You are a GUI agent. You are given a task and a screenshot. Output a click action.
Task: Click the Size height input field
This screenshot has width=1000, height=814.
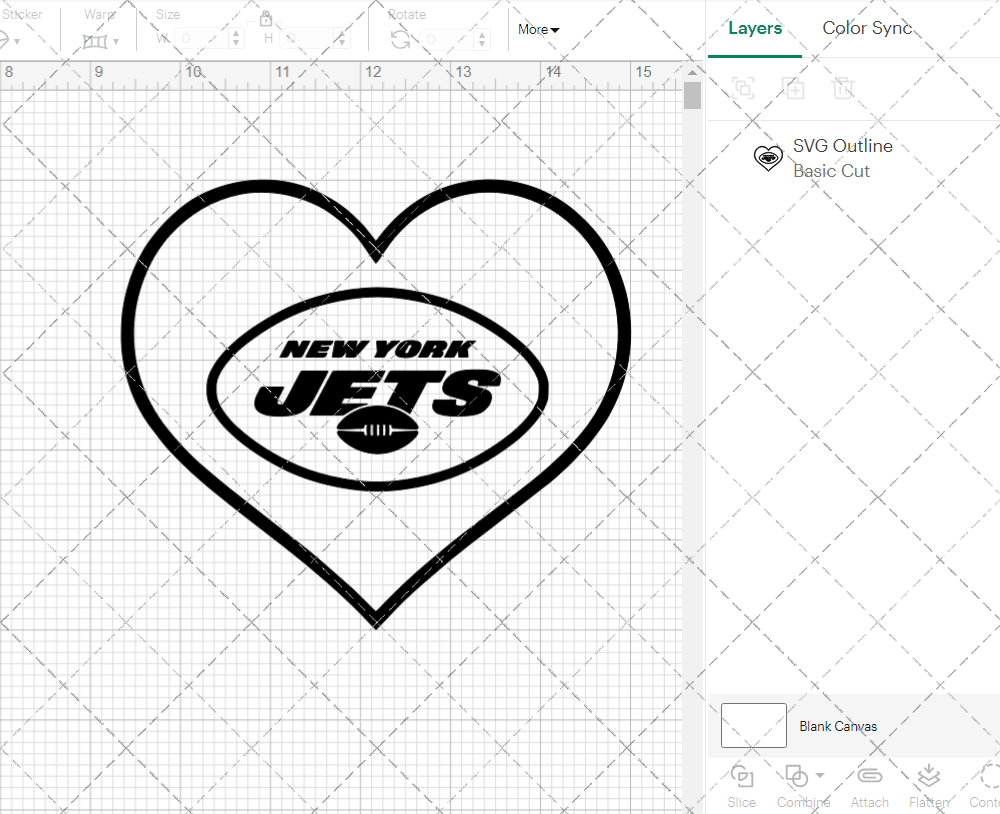coord(307,38)
